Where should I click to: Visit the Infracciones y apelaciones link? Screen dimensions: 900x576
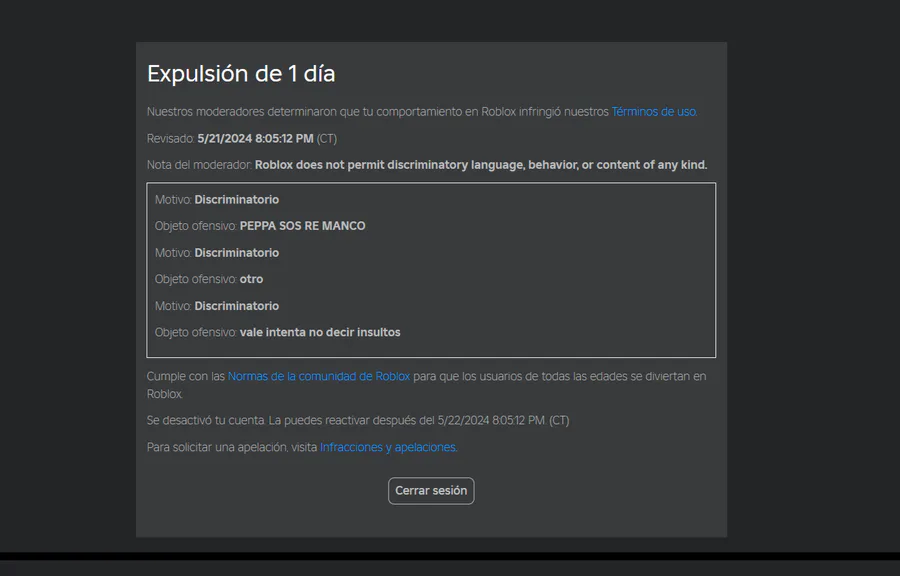click(x=388, y=447)
